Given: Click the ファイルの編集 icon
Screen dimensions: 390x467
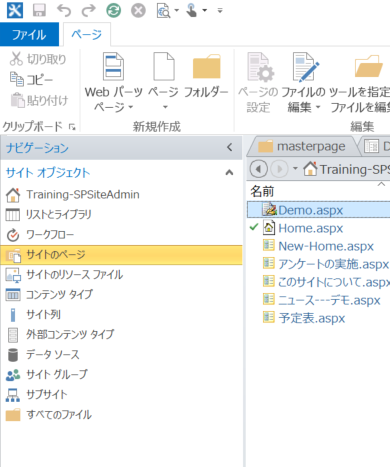Looking at the screenshot, I should [305, 67].
